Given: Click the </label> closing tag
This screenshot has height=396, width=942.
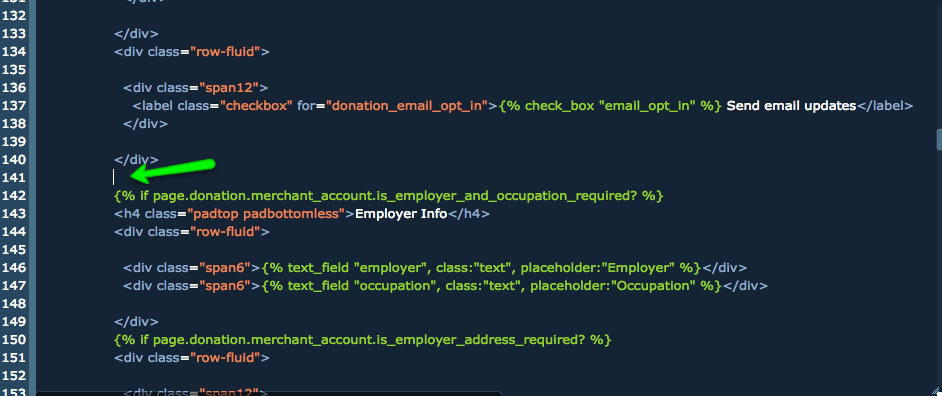Looking at the screenshot, I should point(884,106).
